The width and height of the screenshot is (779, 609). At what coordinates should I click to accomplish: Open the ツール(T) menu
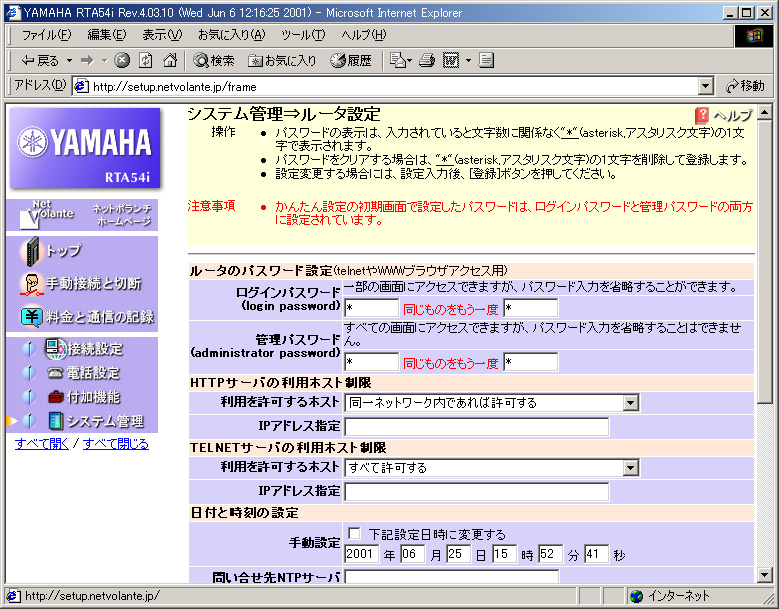pyautogui.click(x=302, y=35)
